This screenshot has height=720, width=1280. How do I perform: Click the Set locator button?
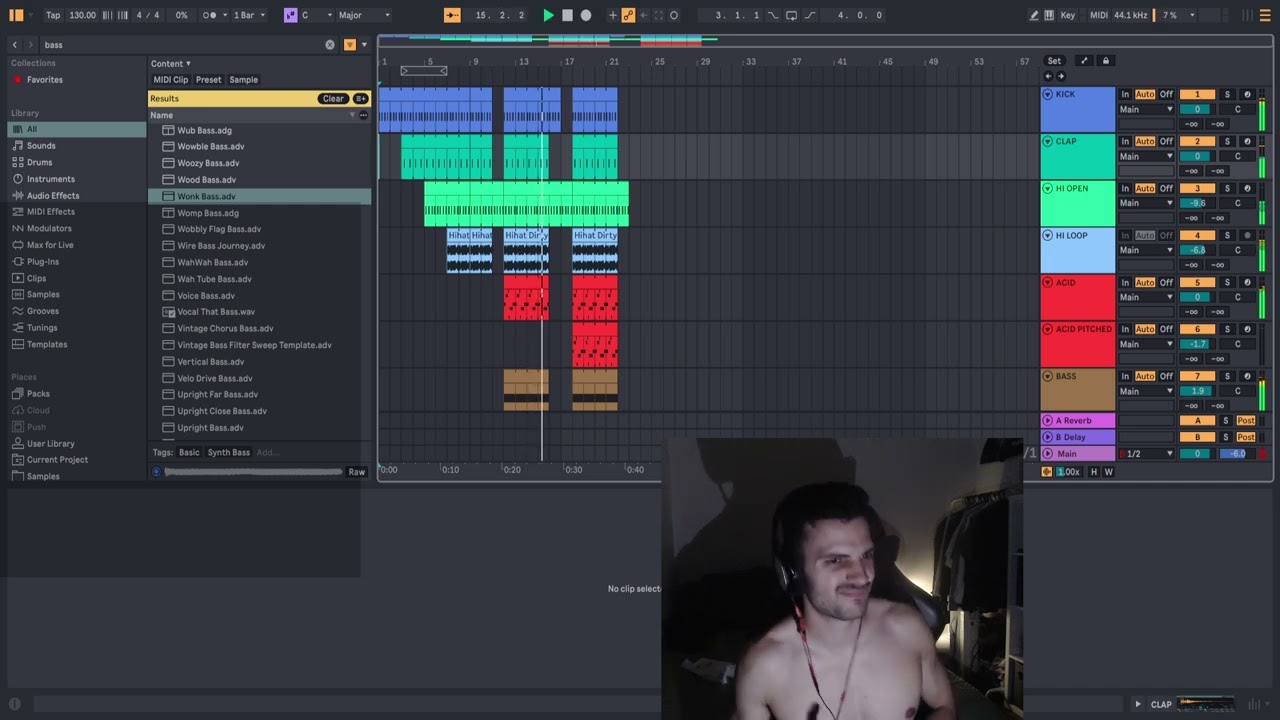click(x=1054, y=61)
